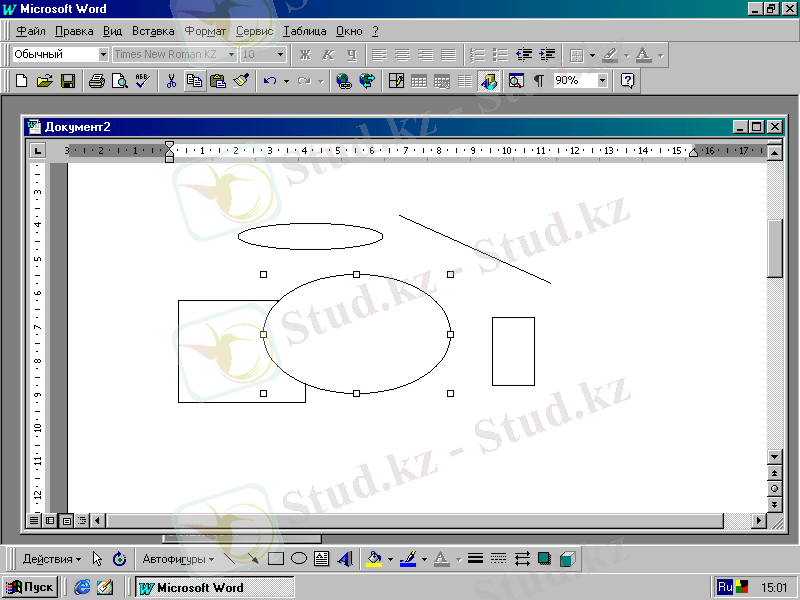Screen dimensions: 800x600
Task: Open the Автофигуры shapes menu
Action: coord(178,559)
